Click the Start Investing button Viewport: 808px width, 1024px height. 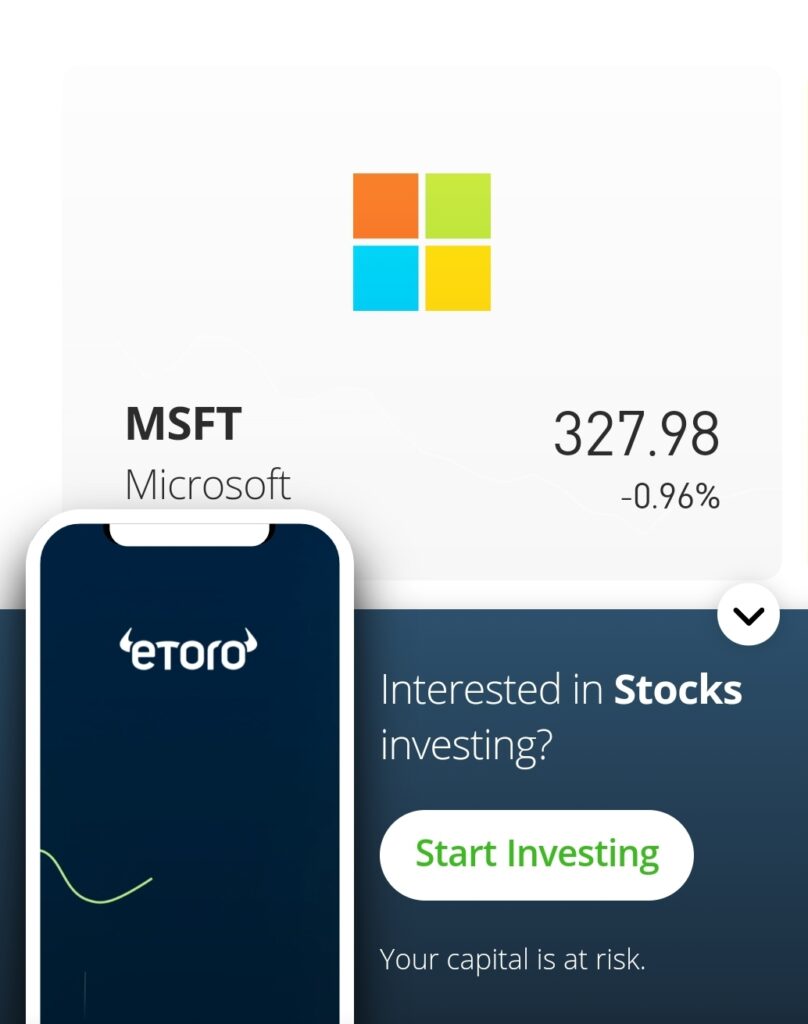[x=536, y=854]
